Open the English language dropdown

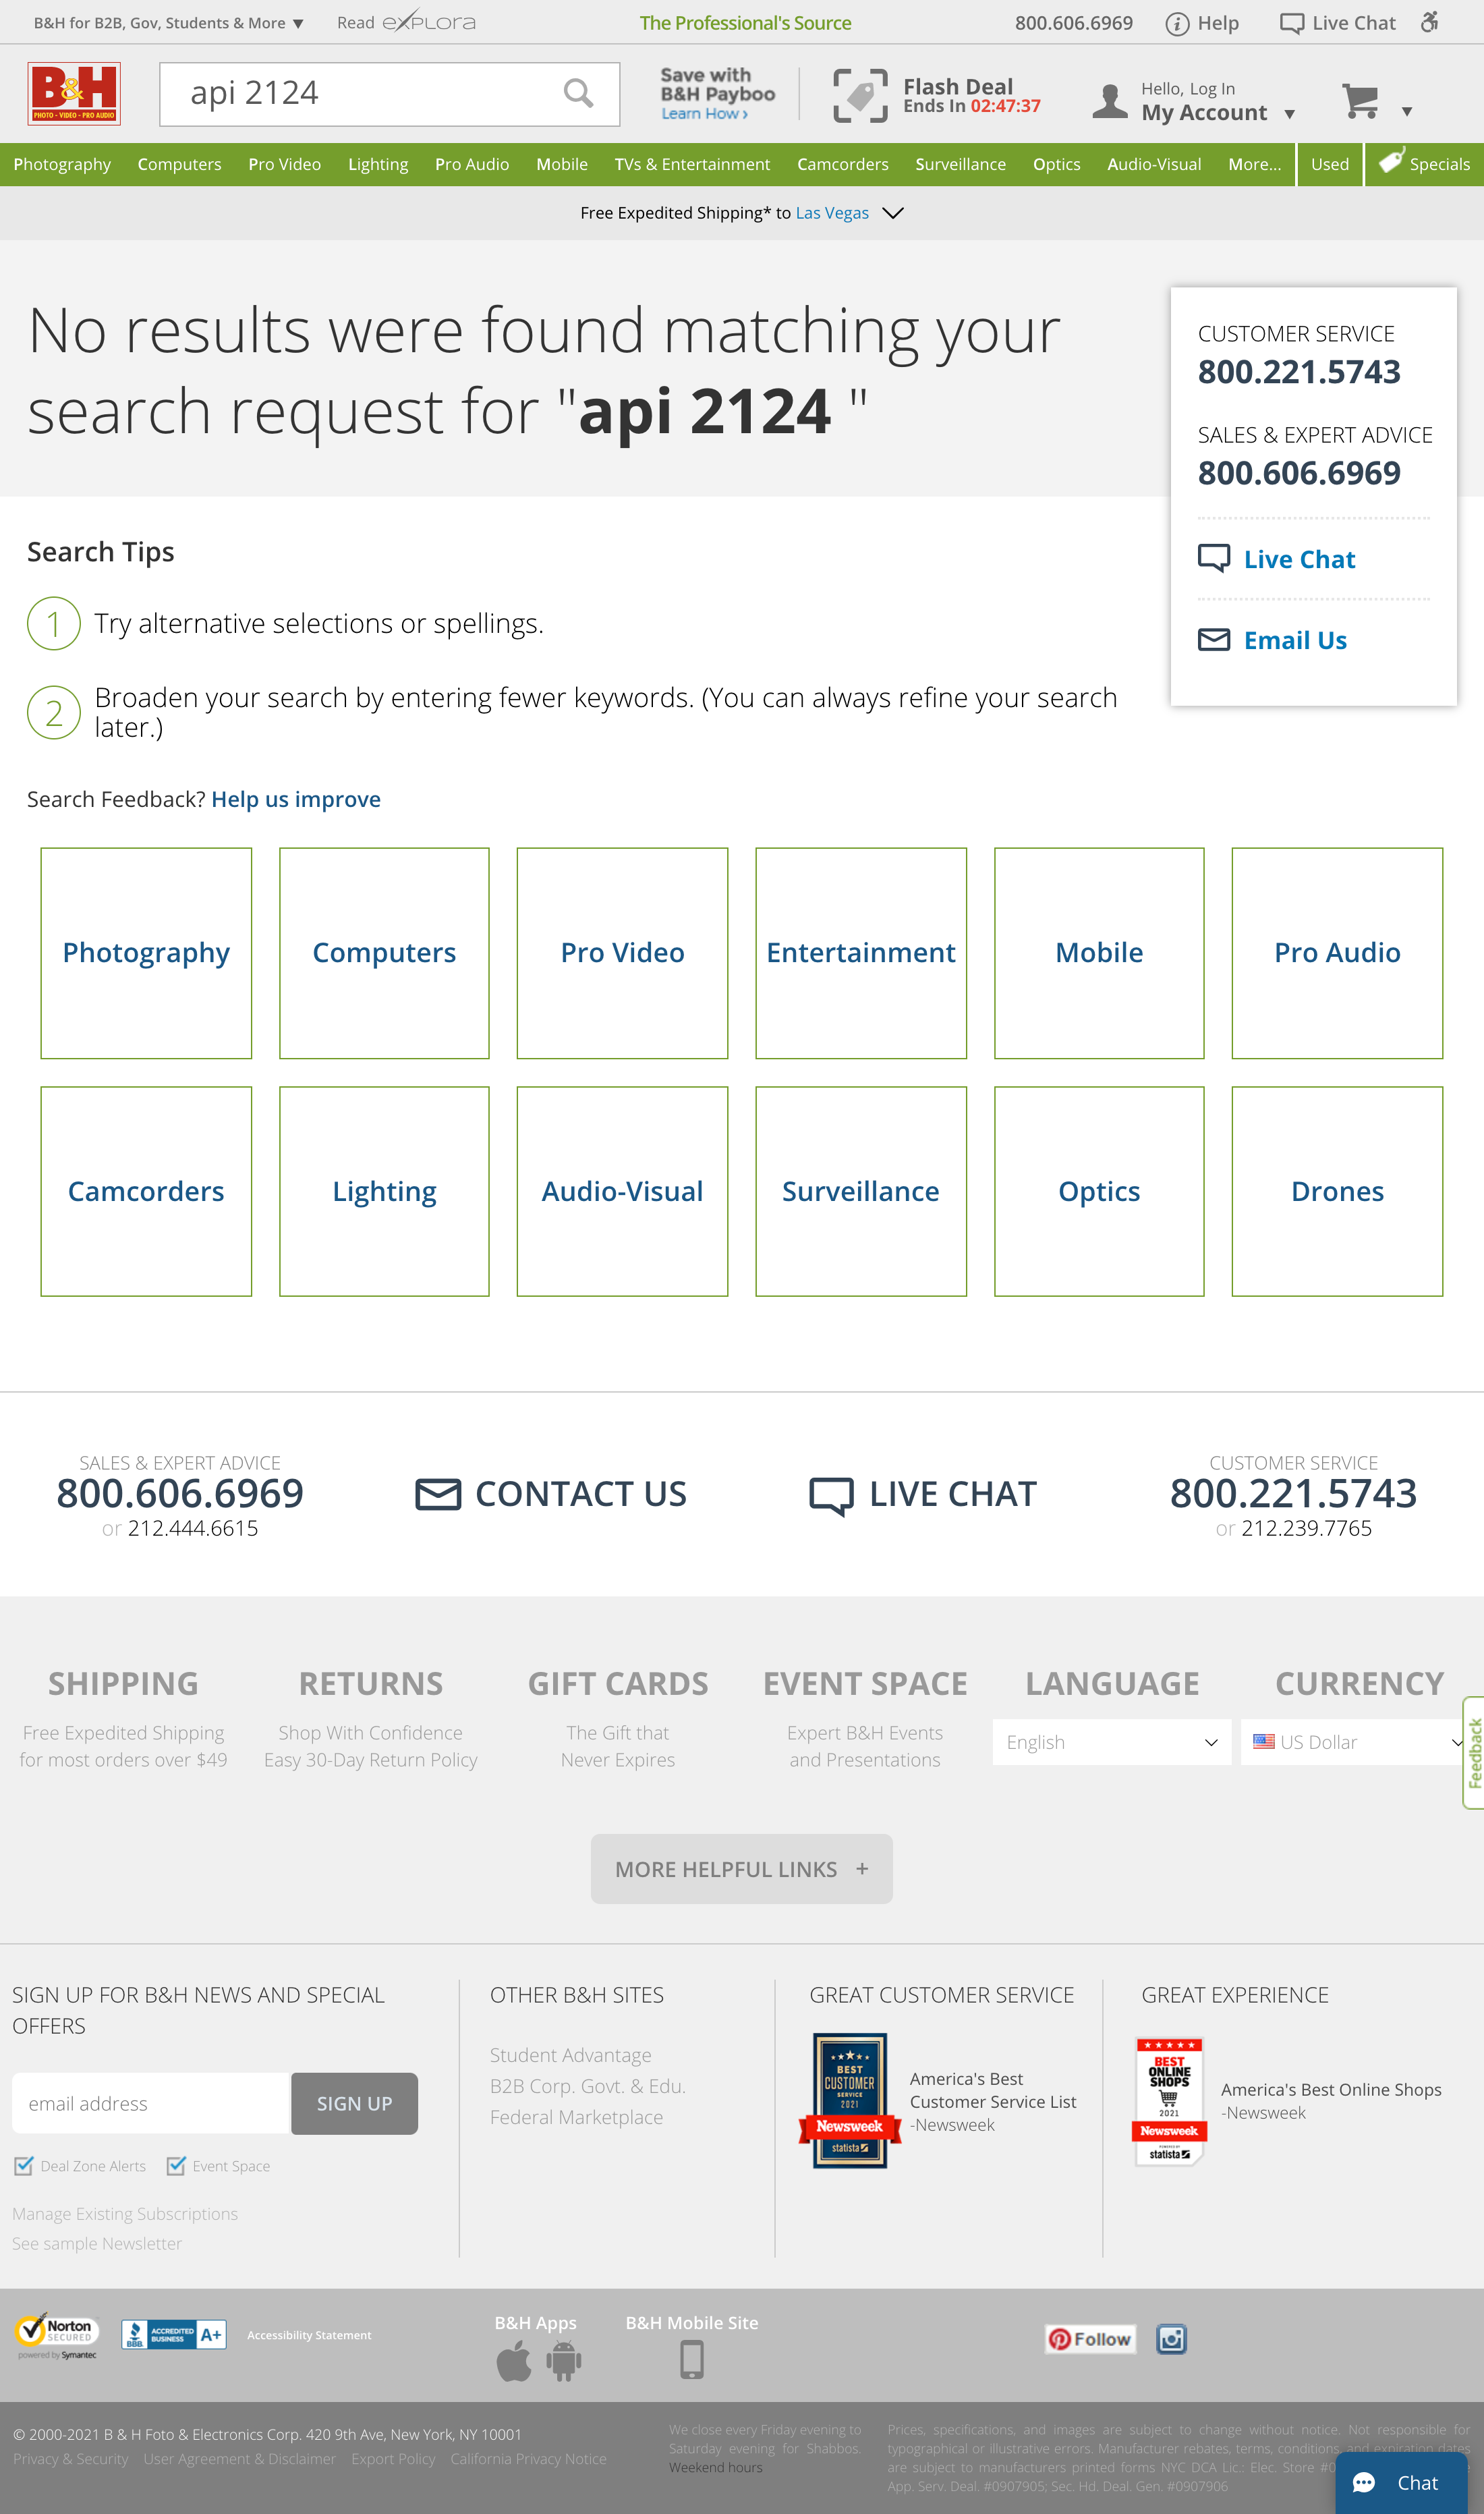1111,1742
